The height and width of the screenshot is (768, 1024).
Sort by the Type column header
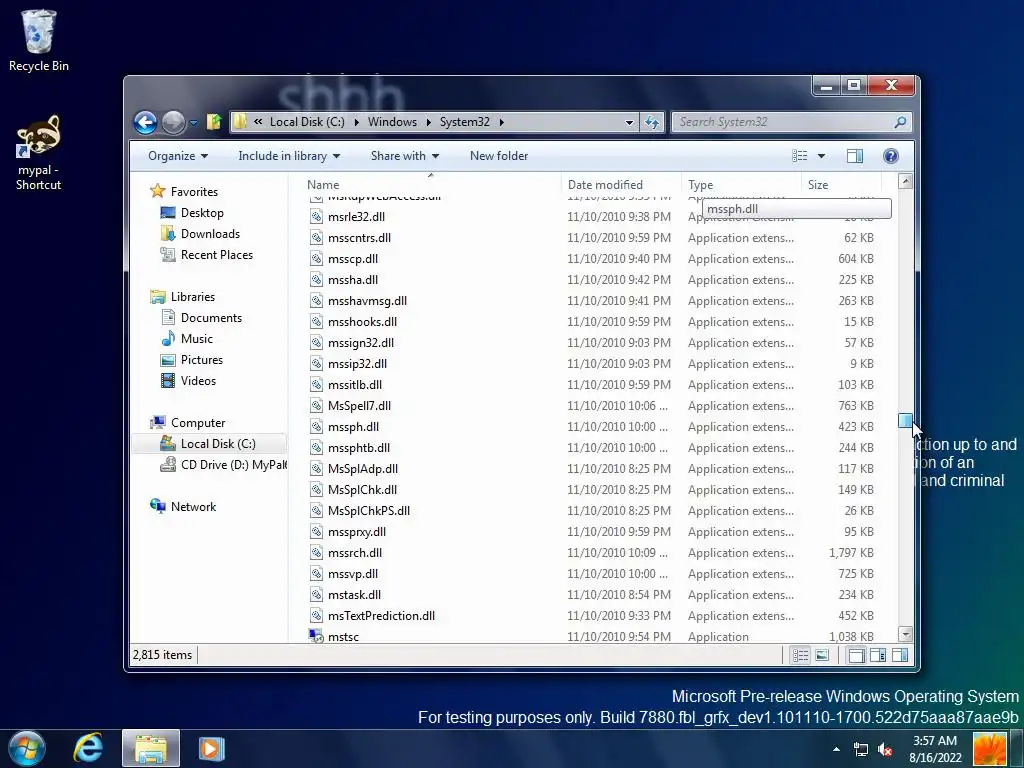741,185
